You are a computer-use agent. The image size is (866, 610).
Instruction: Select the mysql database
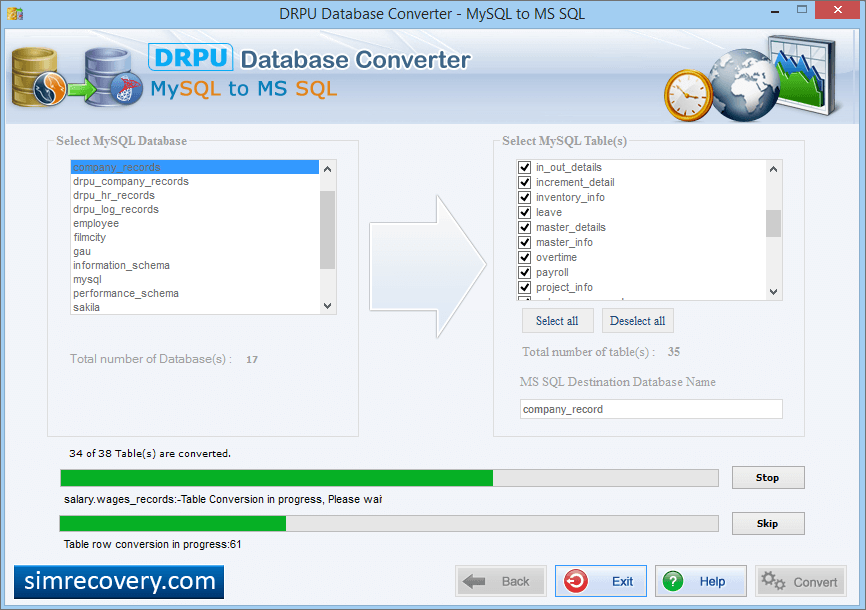point(195,279)
